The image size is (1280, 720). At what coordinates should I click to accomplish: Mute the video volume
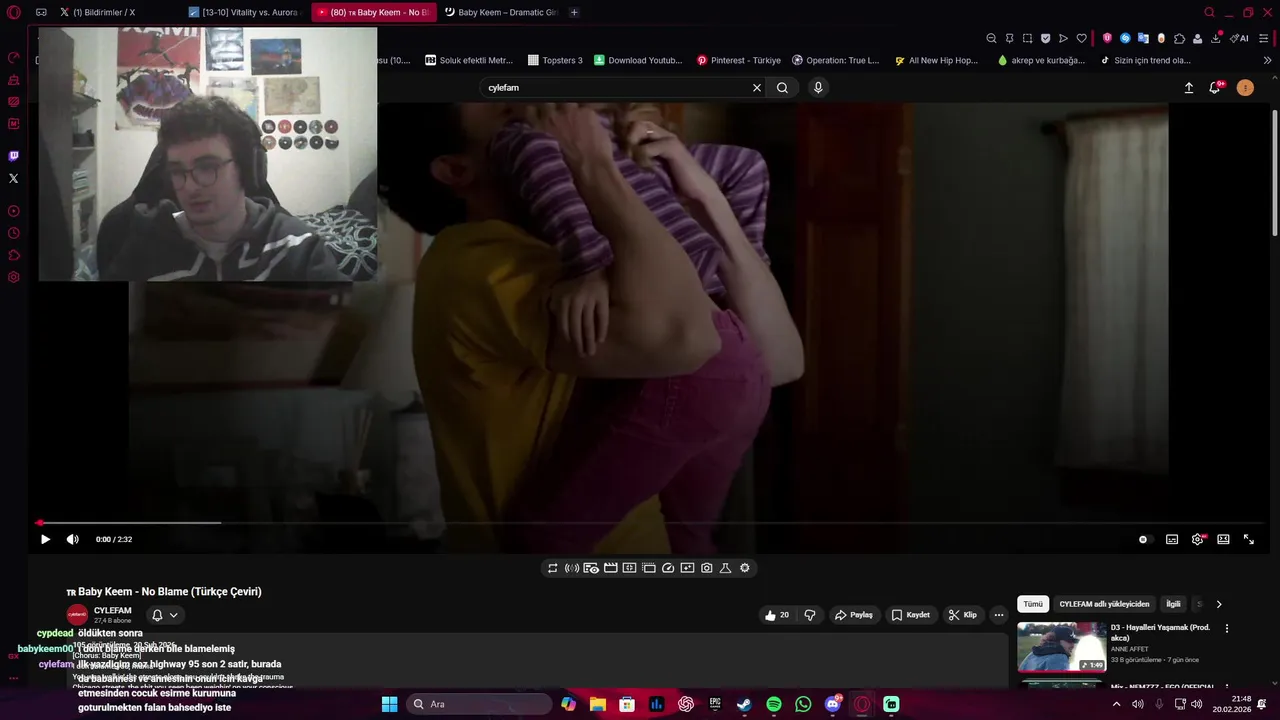72,539
